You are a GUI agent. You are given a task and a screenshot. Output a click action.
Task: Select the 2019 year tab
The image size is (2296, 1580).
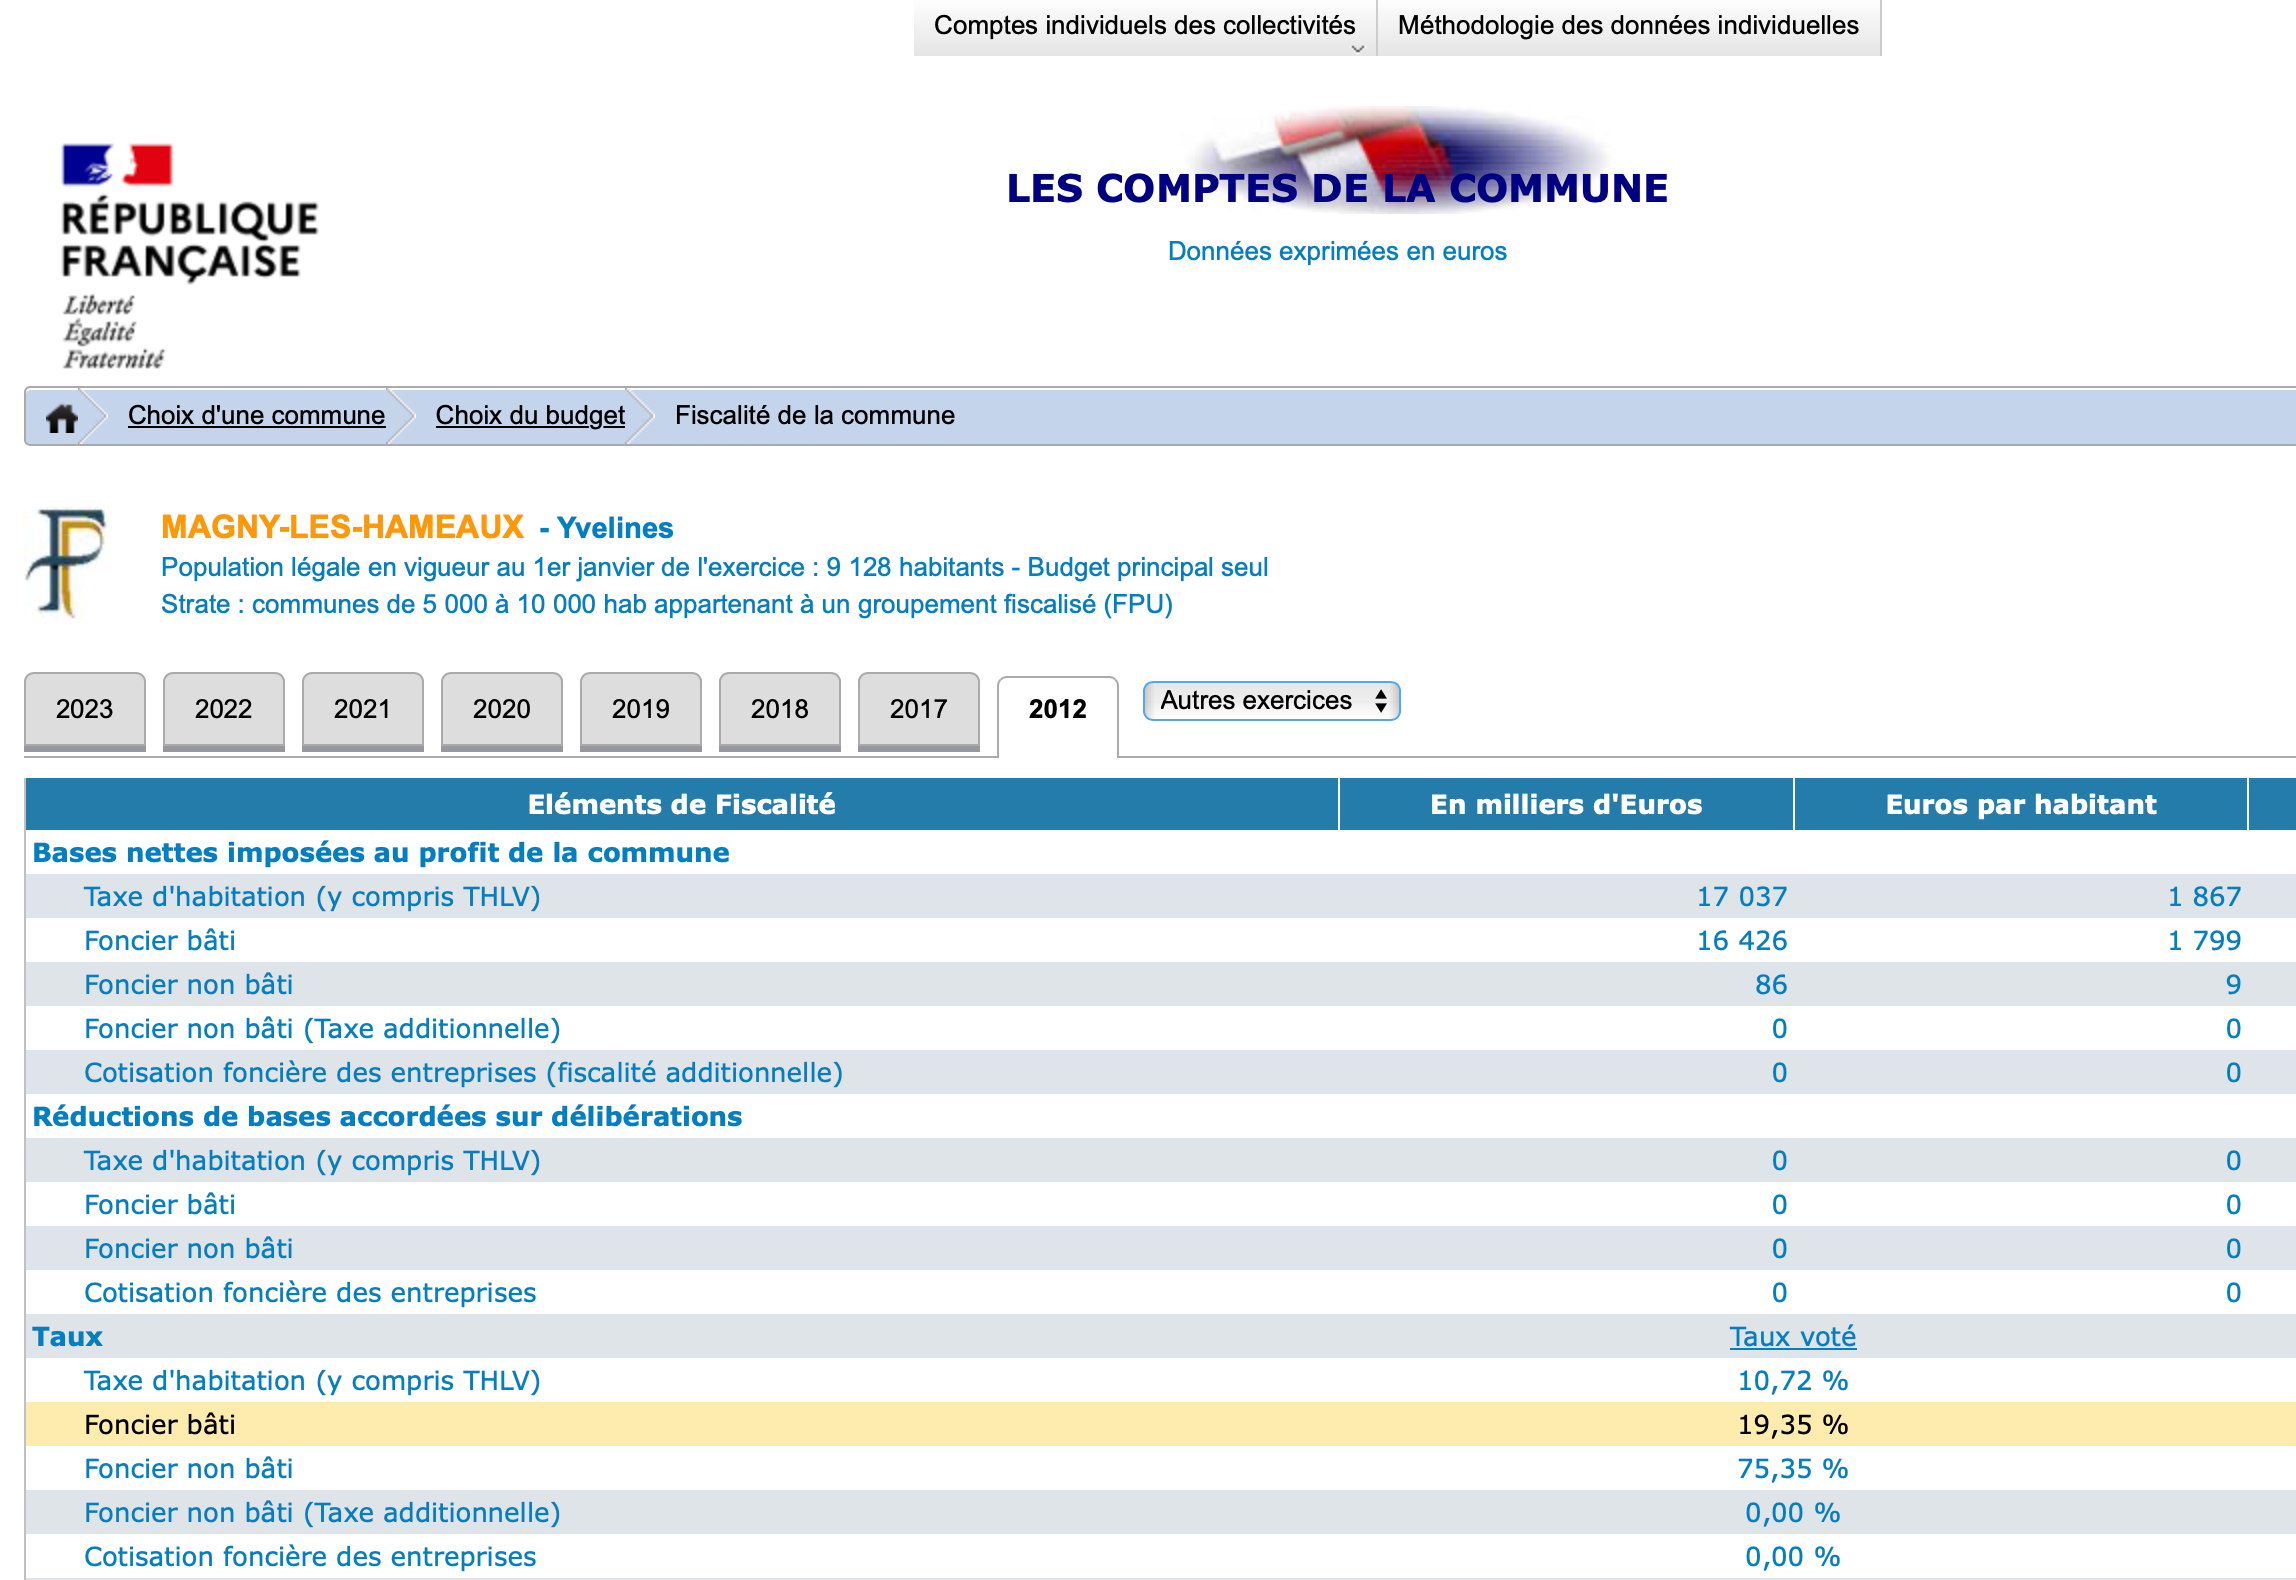(640, 709)
